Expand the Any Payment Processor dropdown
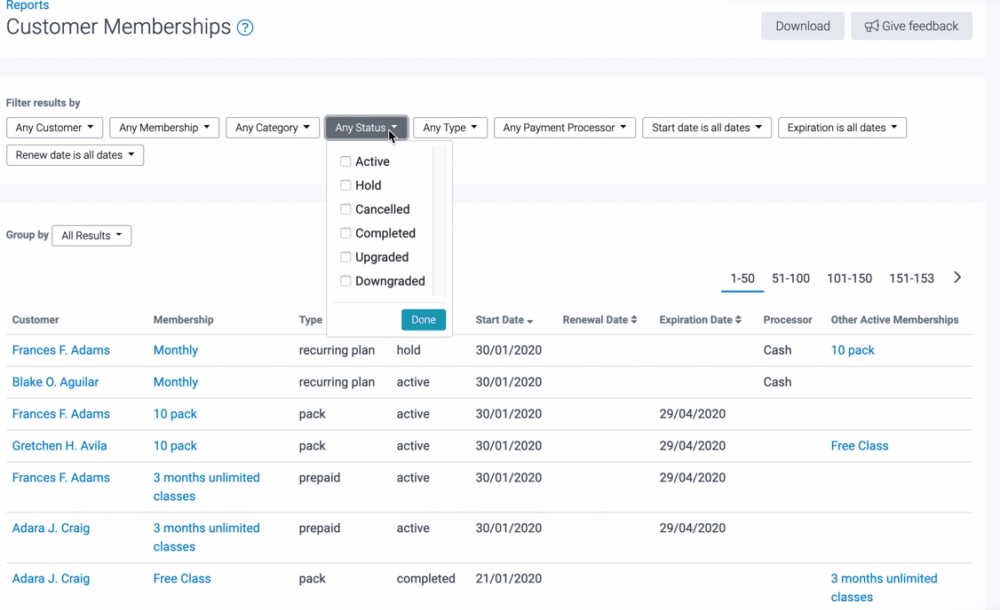 (x=564, y=128)
